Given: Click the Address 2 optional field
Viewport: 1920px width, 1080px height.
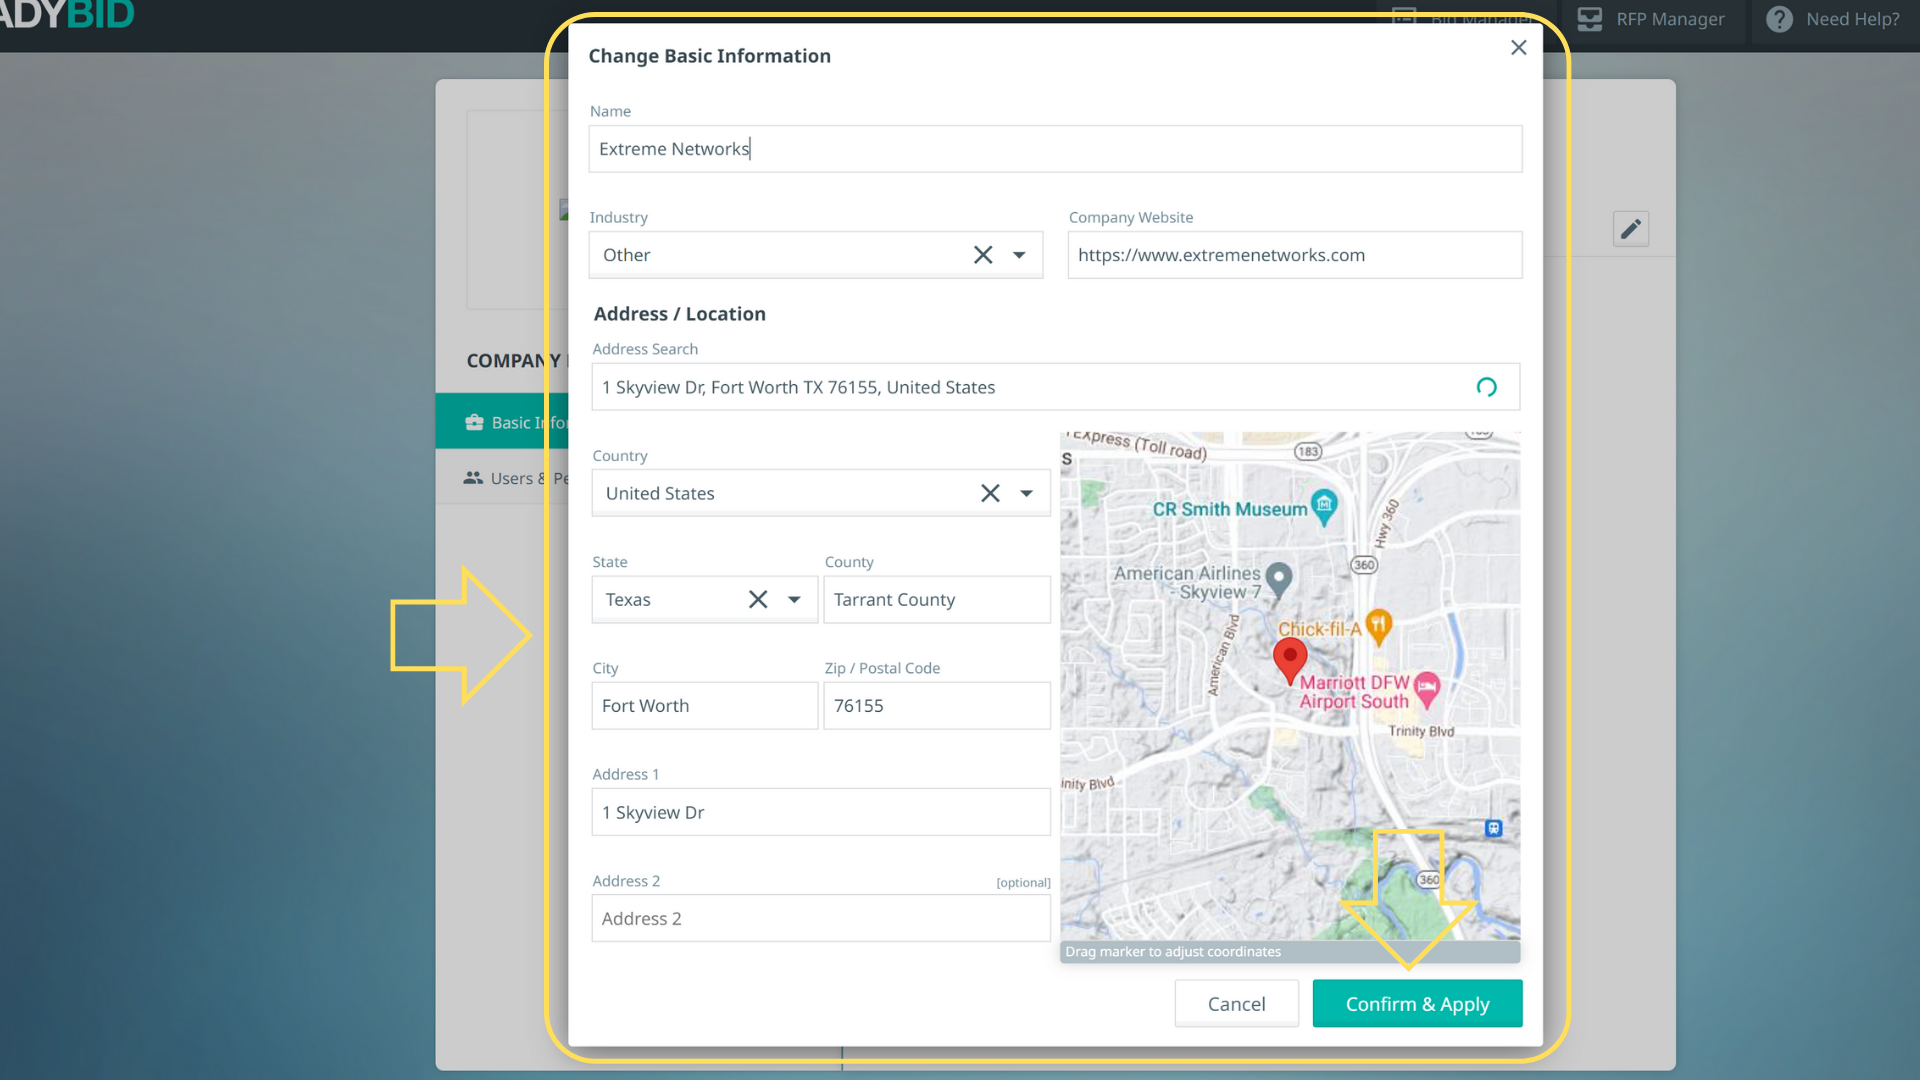Looking at the screenshot, I should [x=820, y=918].
